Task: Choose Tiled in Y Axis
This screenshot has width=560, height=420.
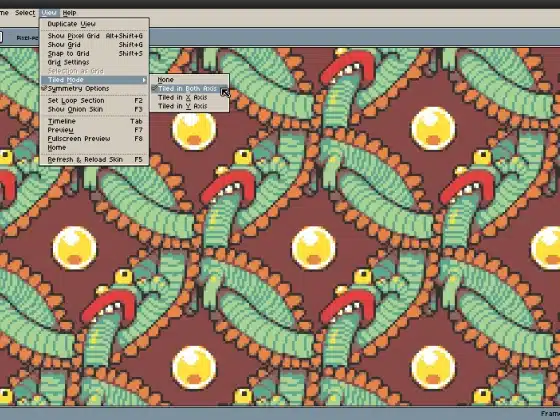Action: 189,106
